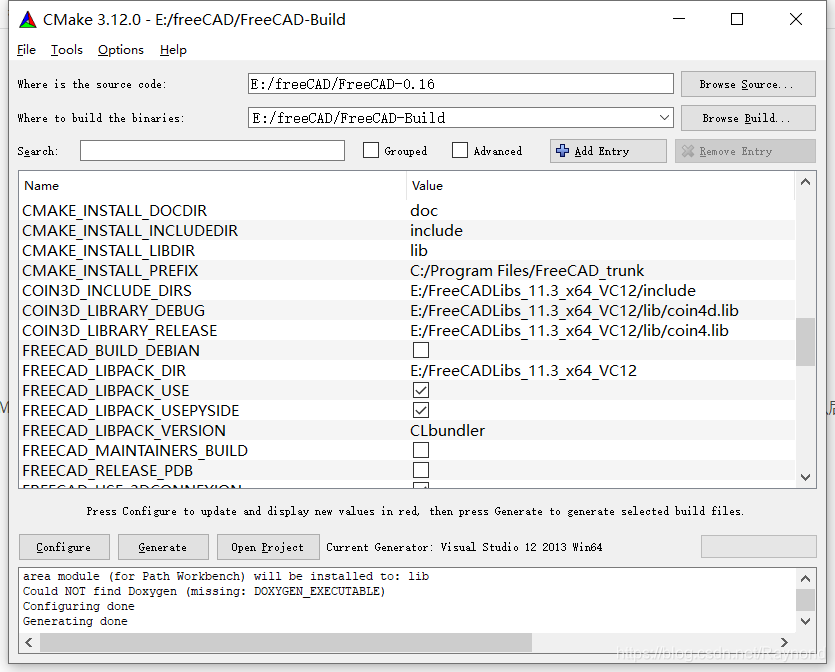
Task: Click the entry list scroll down arrow
Action: pyautogui.click(x=805, y=477)
